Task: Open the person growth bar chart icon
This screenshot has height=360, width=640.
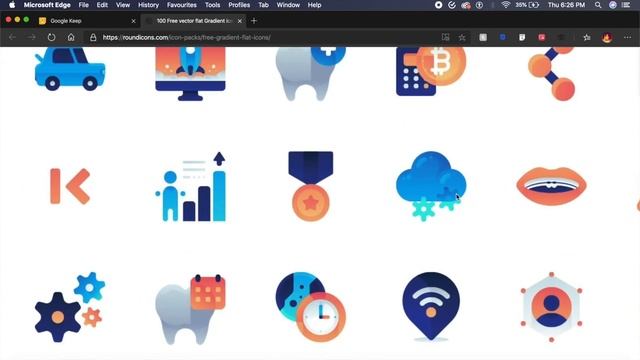Action: [191, 187]
